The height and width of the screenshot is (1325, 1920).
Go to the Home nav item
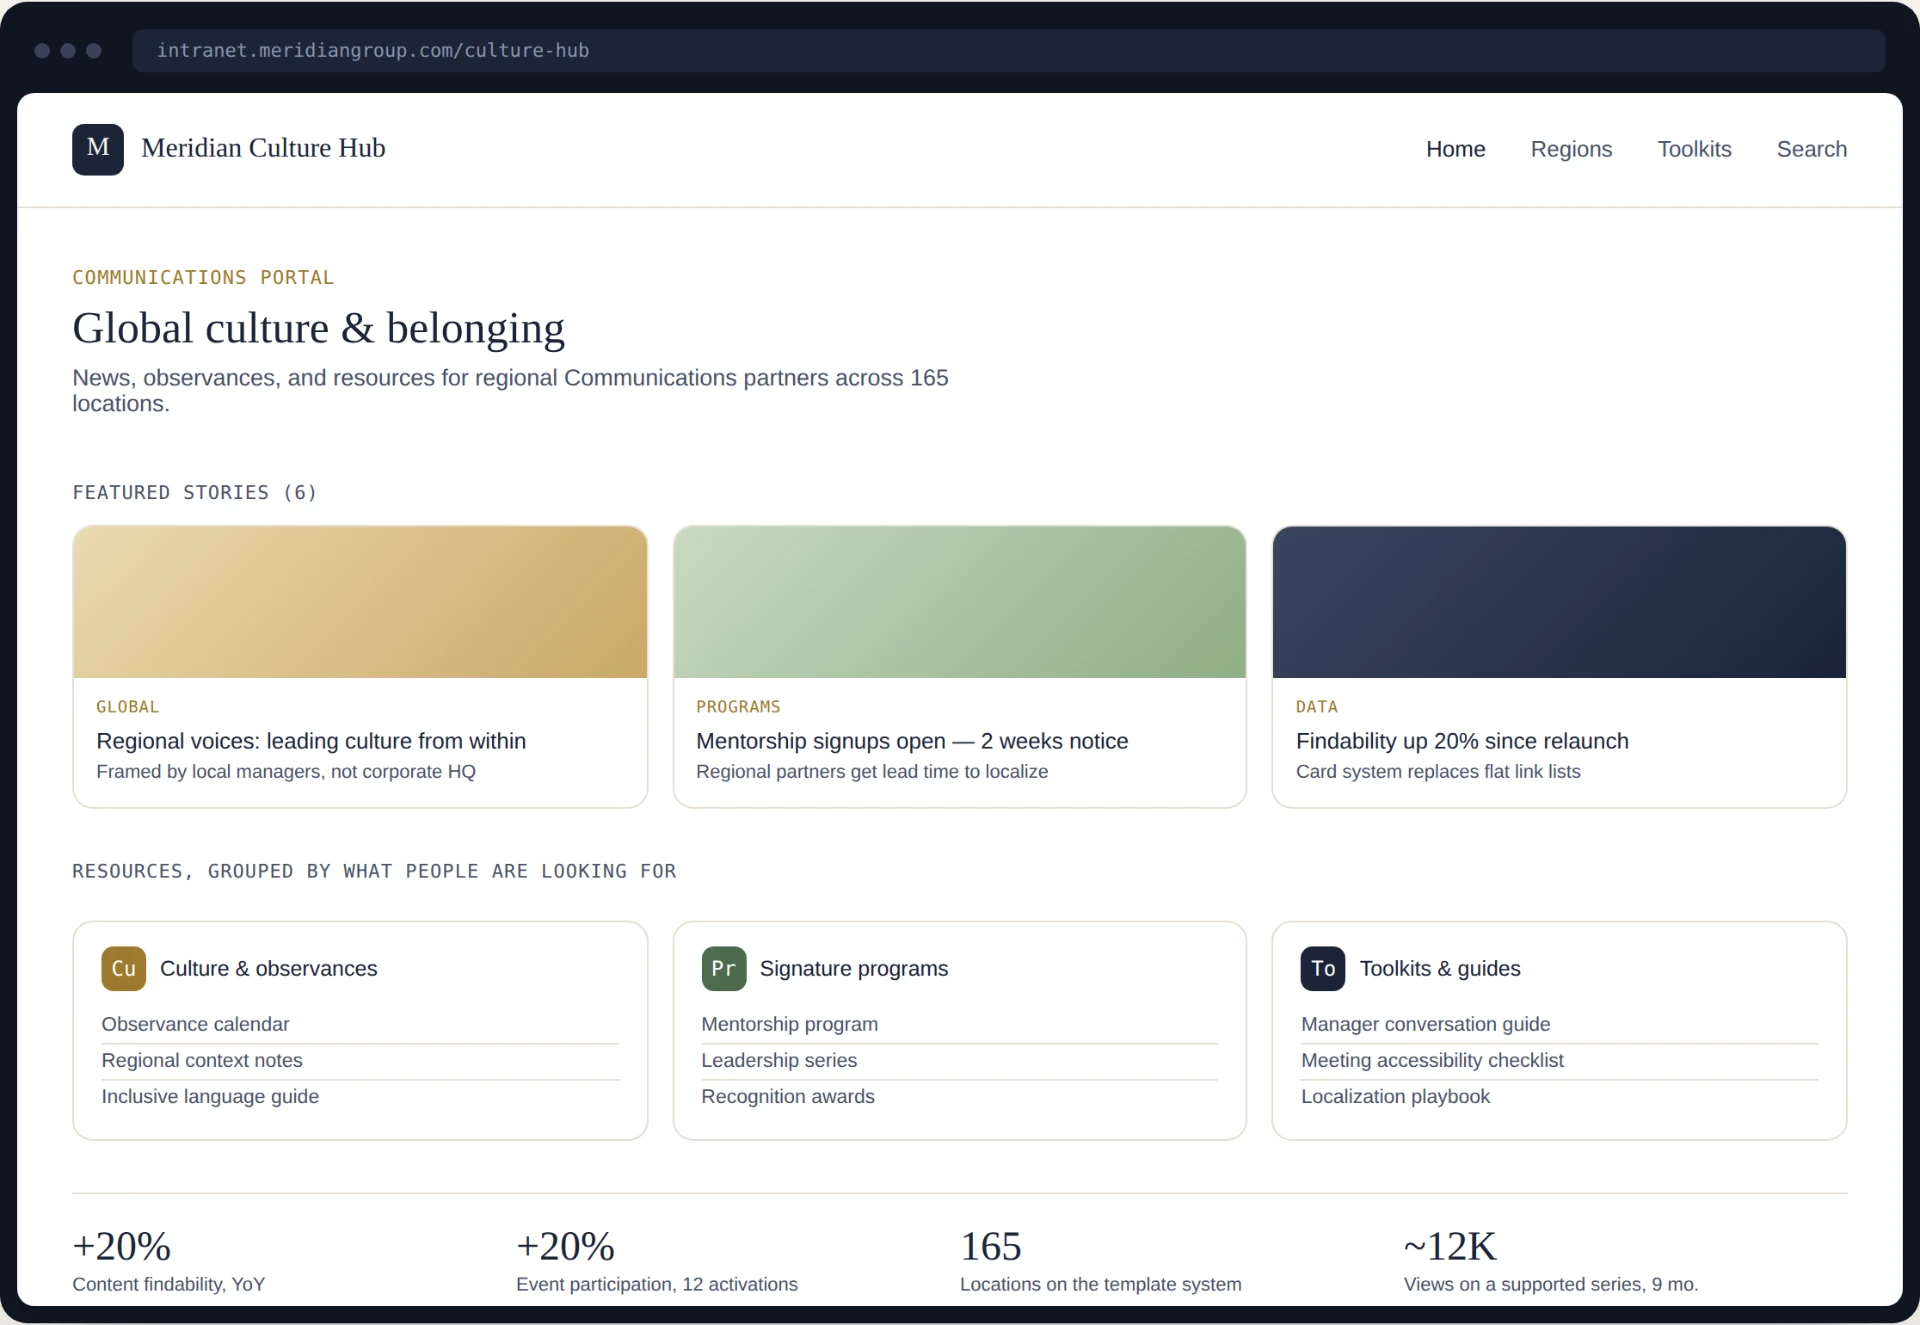click(1455, 149)
